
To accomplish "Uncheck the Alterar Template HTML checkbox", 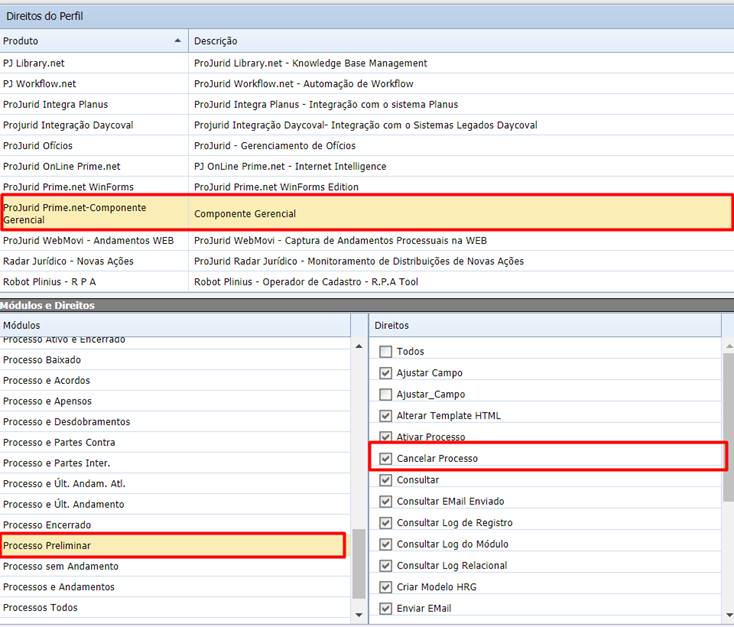I will (385, 416).
